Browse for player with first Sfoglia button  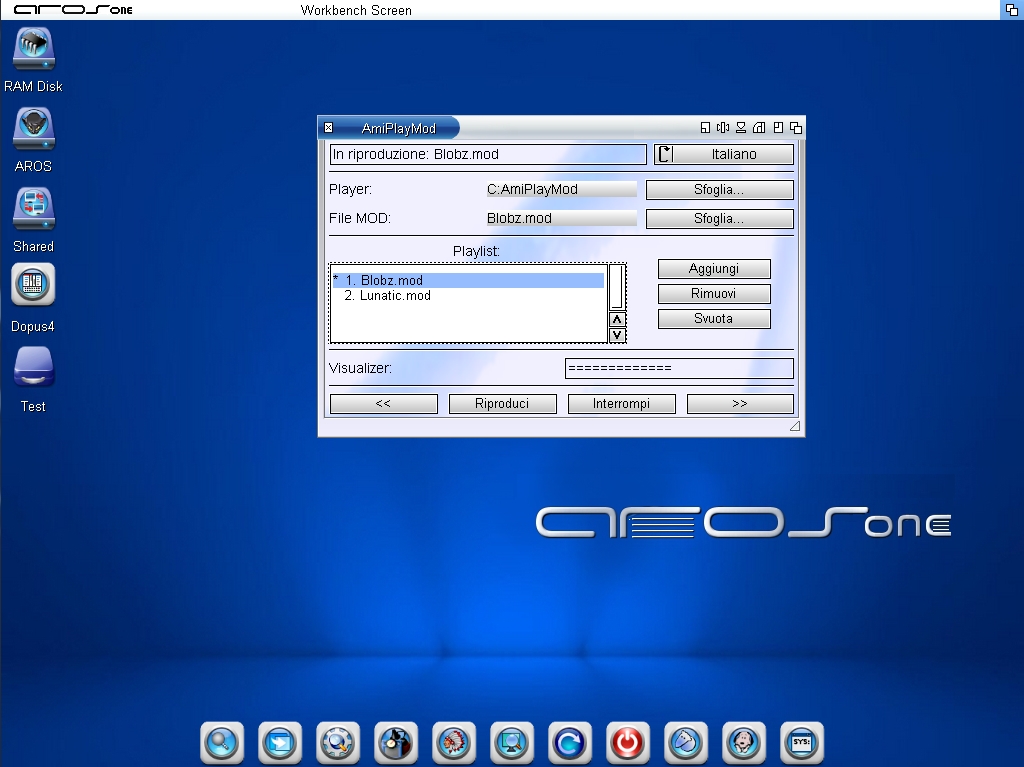click(720, 189)
